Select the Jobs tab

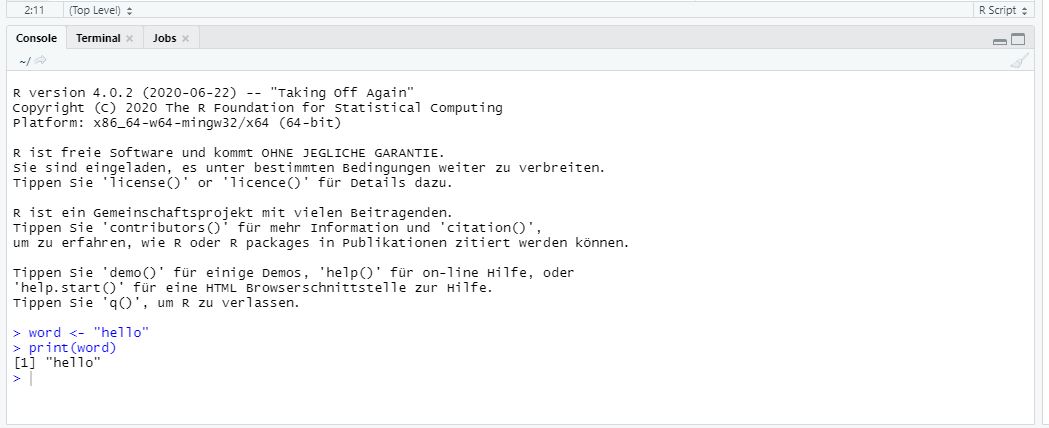pos(164,38)
